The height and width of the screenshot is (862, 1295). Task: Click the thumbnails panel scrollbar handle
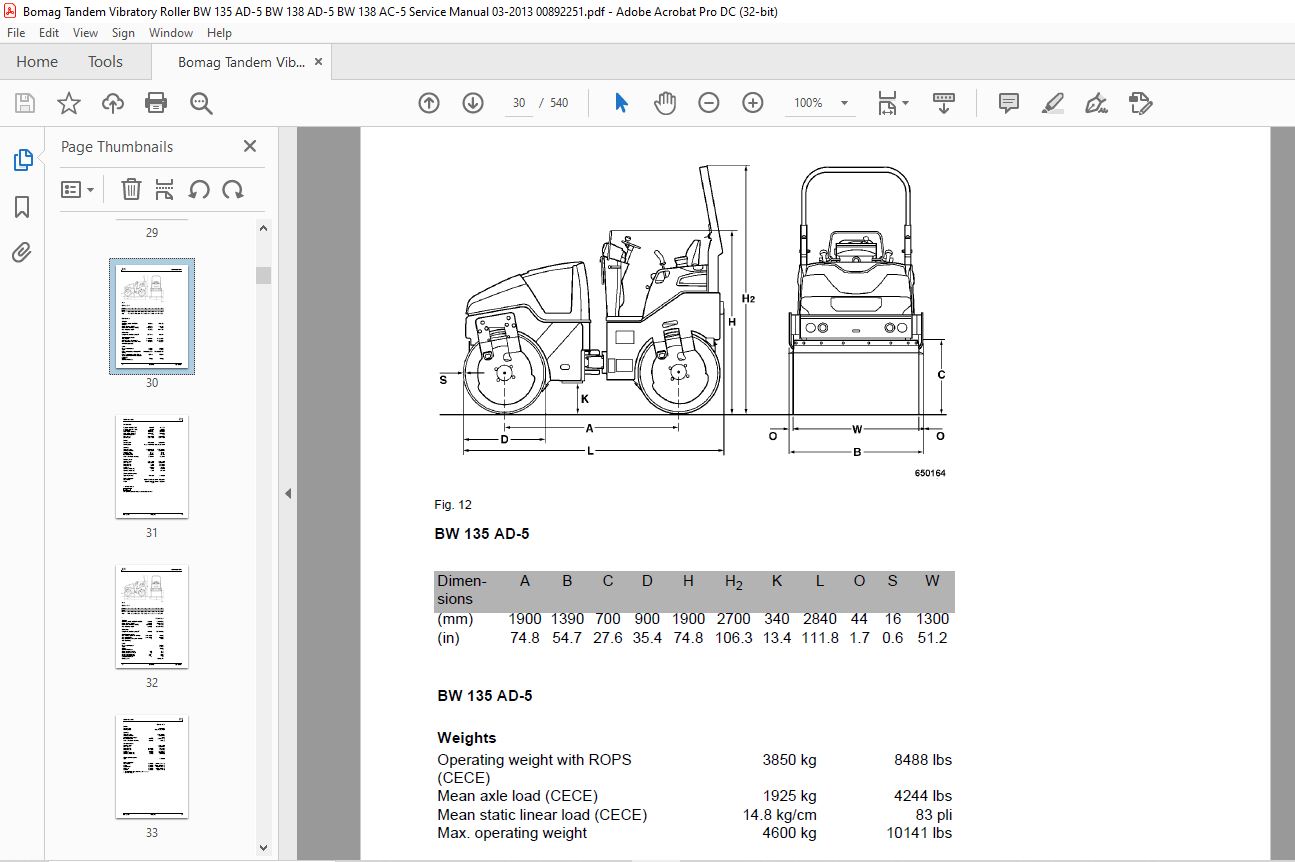tap(264, 275)
